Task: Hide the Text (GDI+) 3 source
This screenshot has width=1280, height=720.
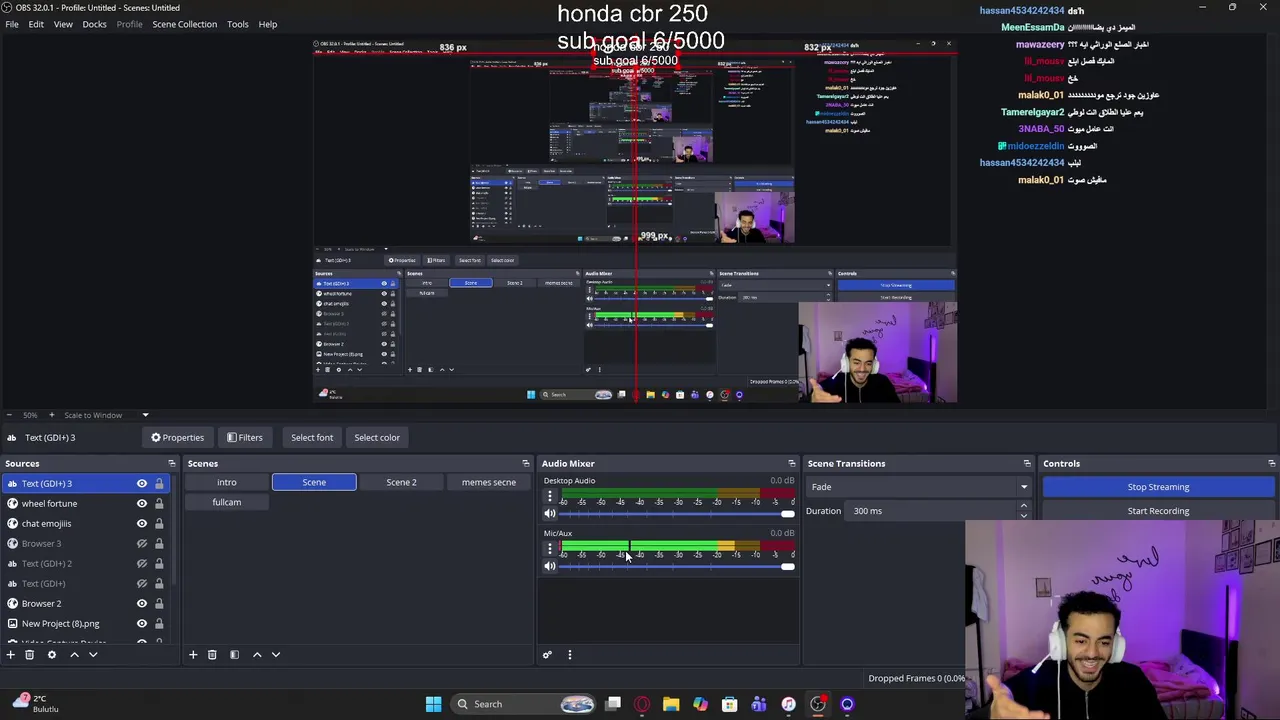Action: coord(142,484)
